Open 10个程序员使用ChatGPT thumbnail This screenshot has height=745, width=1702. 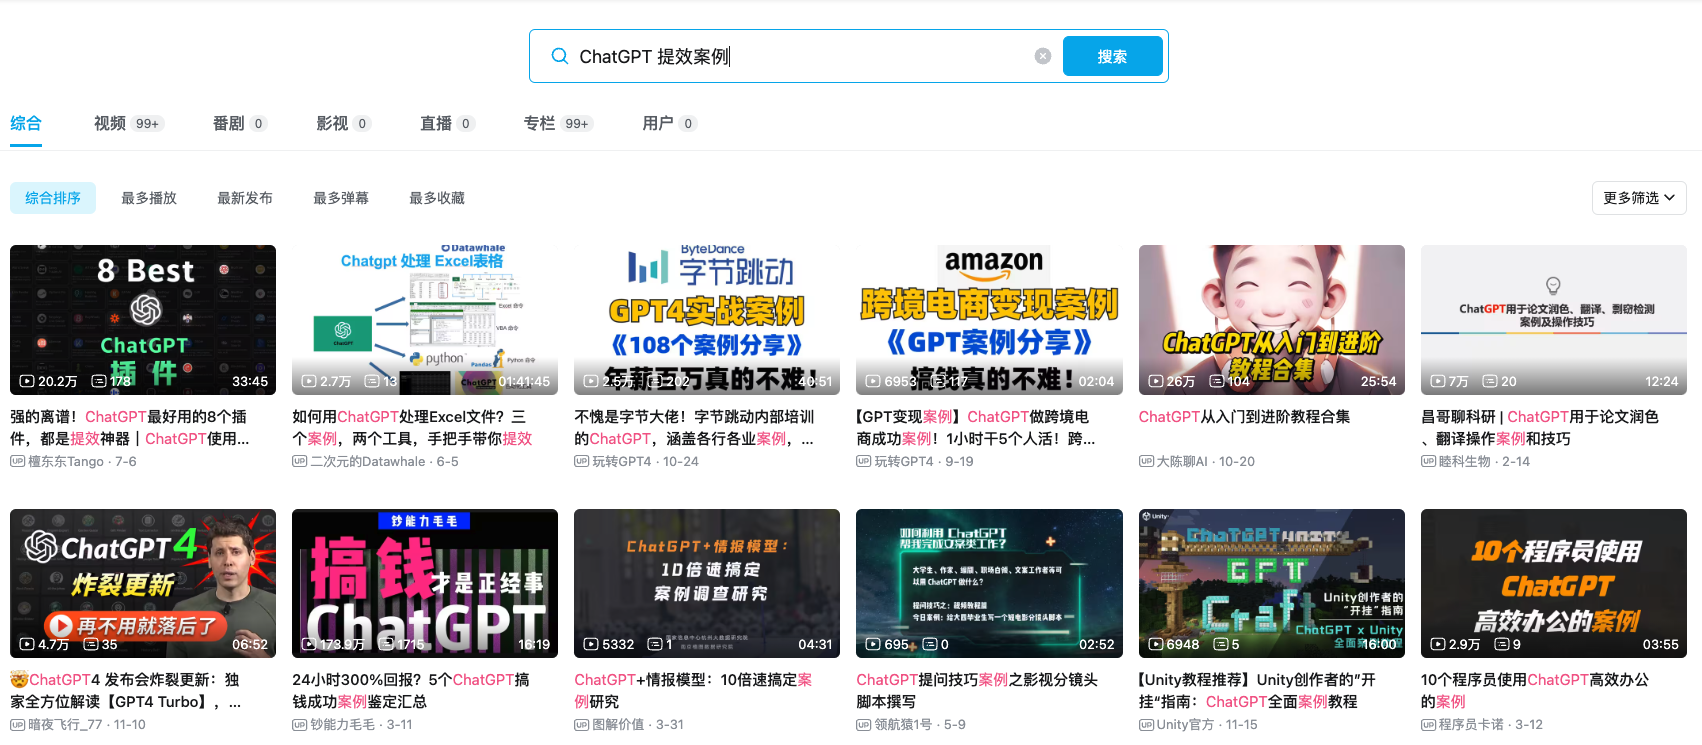pos(1554,583)
